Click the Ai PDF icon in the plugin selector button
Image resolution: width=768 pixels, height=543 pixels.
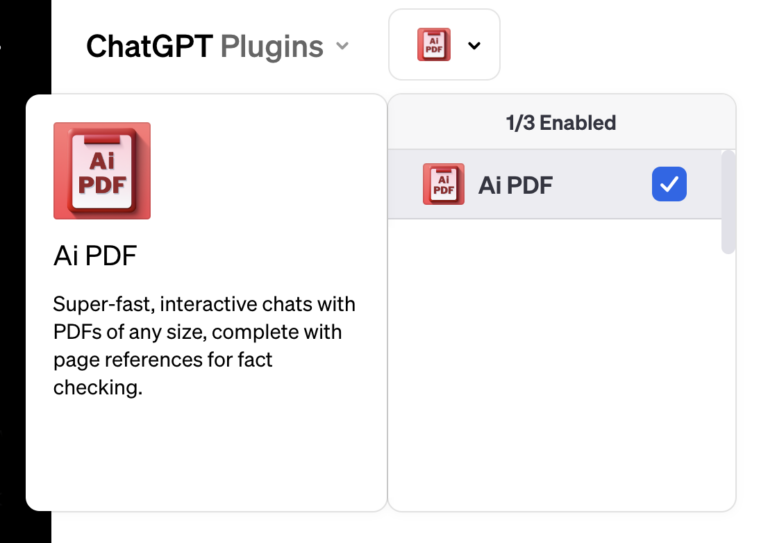[x=433, y=45]
